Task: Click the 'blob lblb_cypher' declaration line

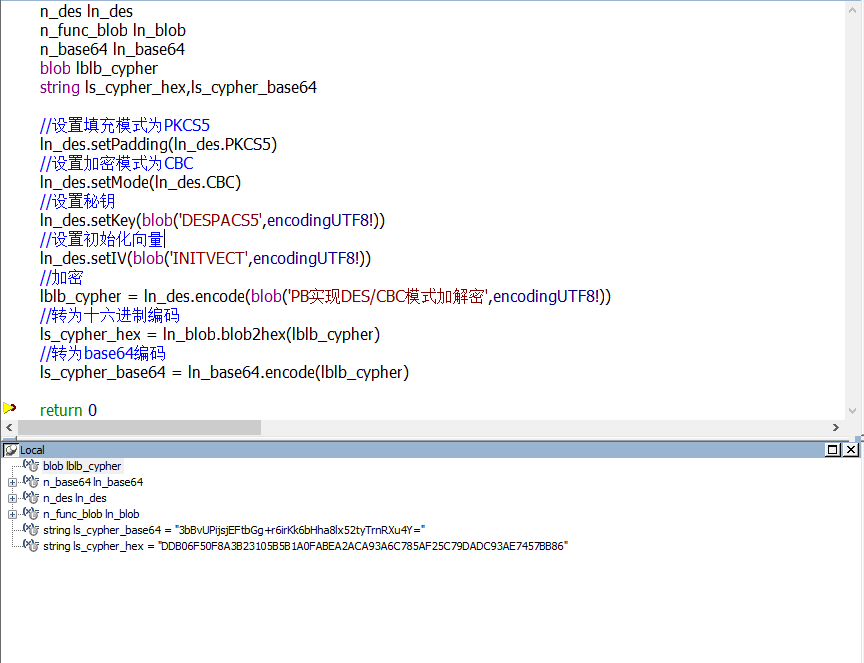Action: point(99,68)
